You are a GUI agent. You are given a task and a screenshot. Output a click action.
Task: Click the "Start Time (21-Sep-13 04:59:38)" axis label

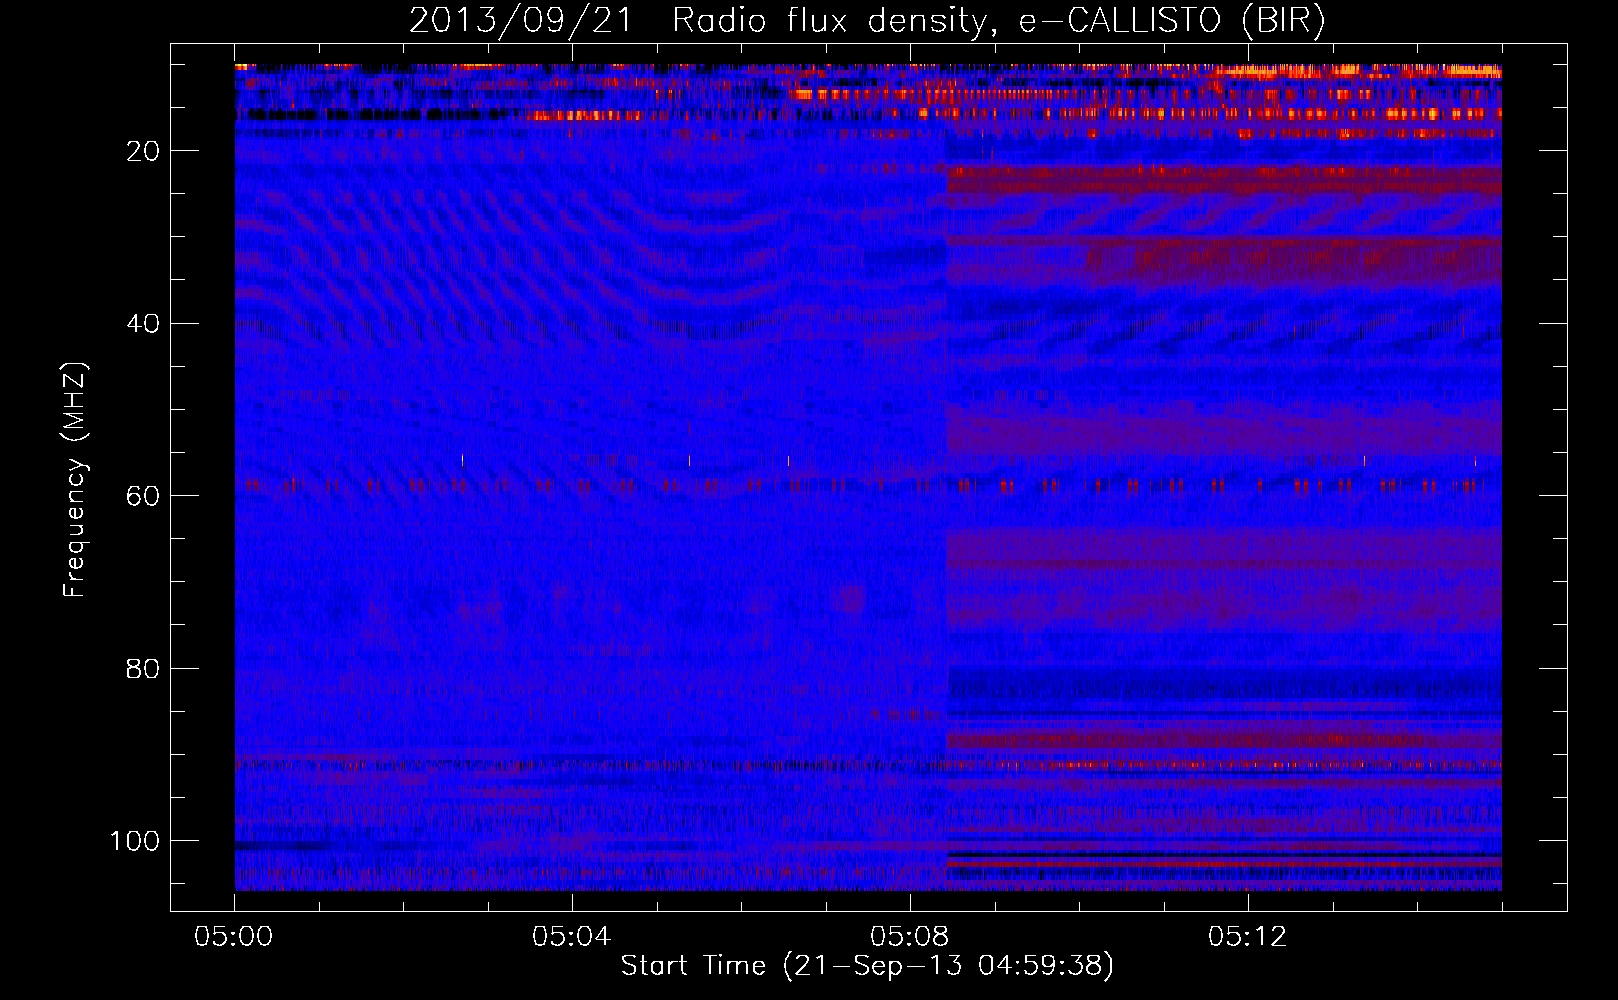867,966
